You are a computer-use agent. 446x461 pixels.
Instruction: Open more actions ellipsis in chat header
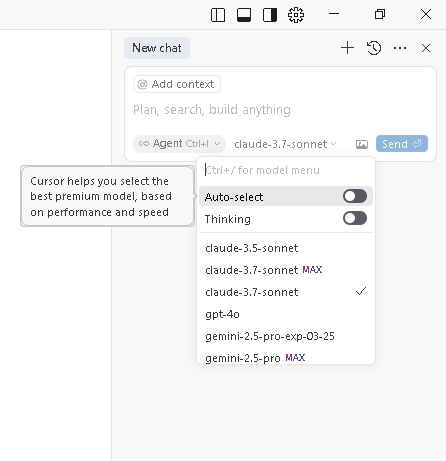(400, 48)
